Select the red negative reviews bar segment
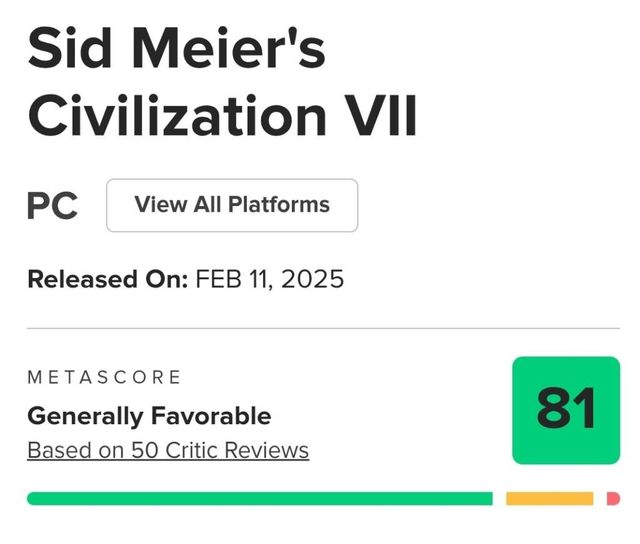 point(613,498)
